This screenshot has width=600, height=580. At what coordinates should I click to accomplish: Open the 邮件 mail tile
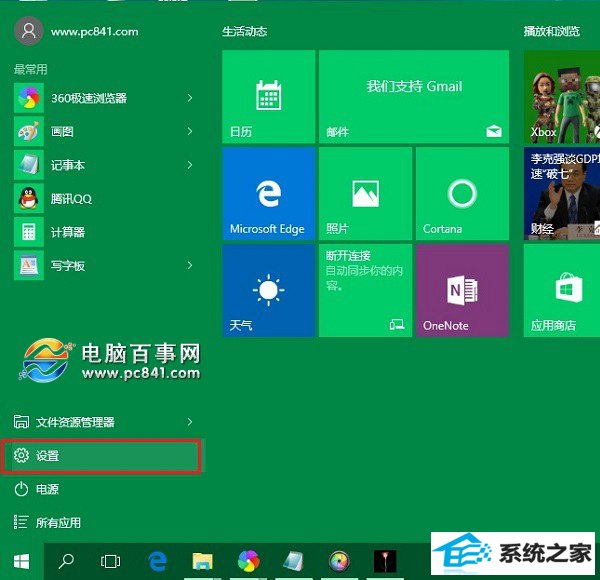click(414, 96)
